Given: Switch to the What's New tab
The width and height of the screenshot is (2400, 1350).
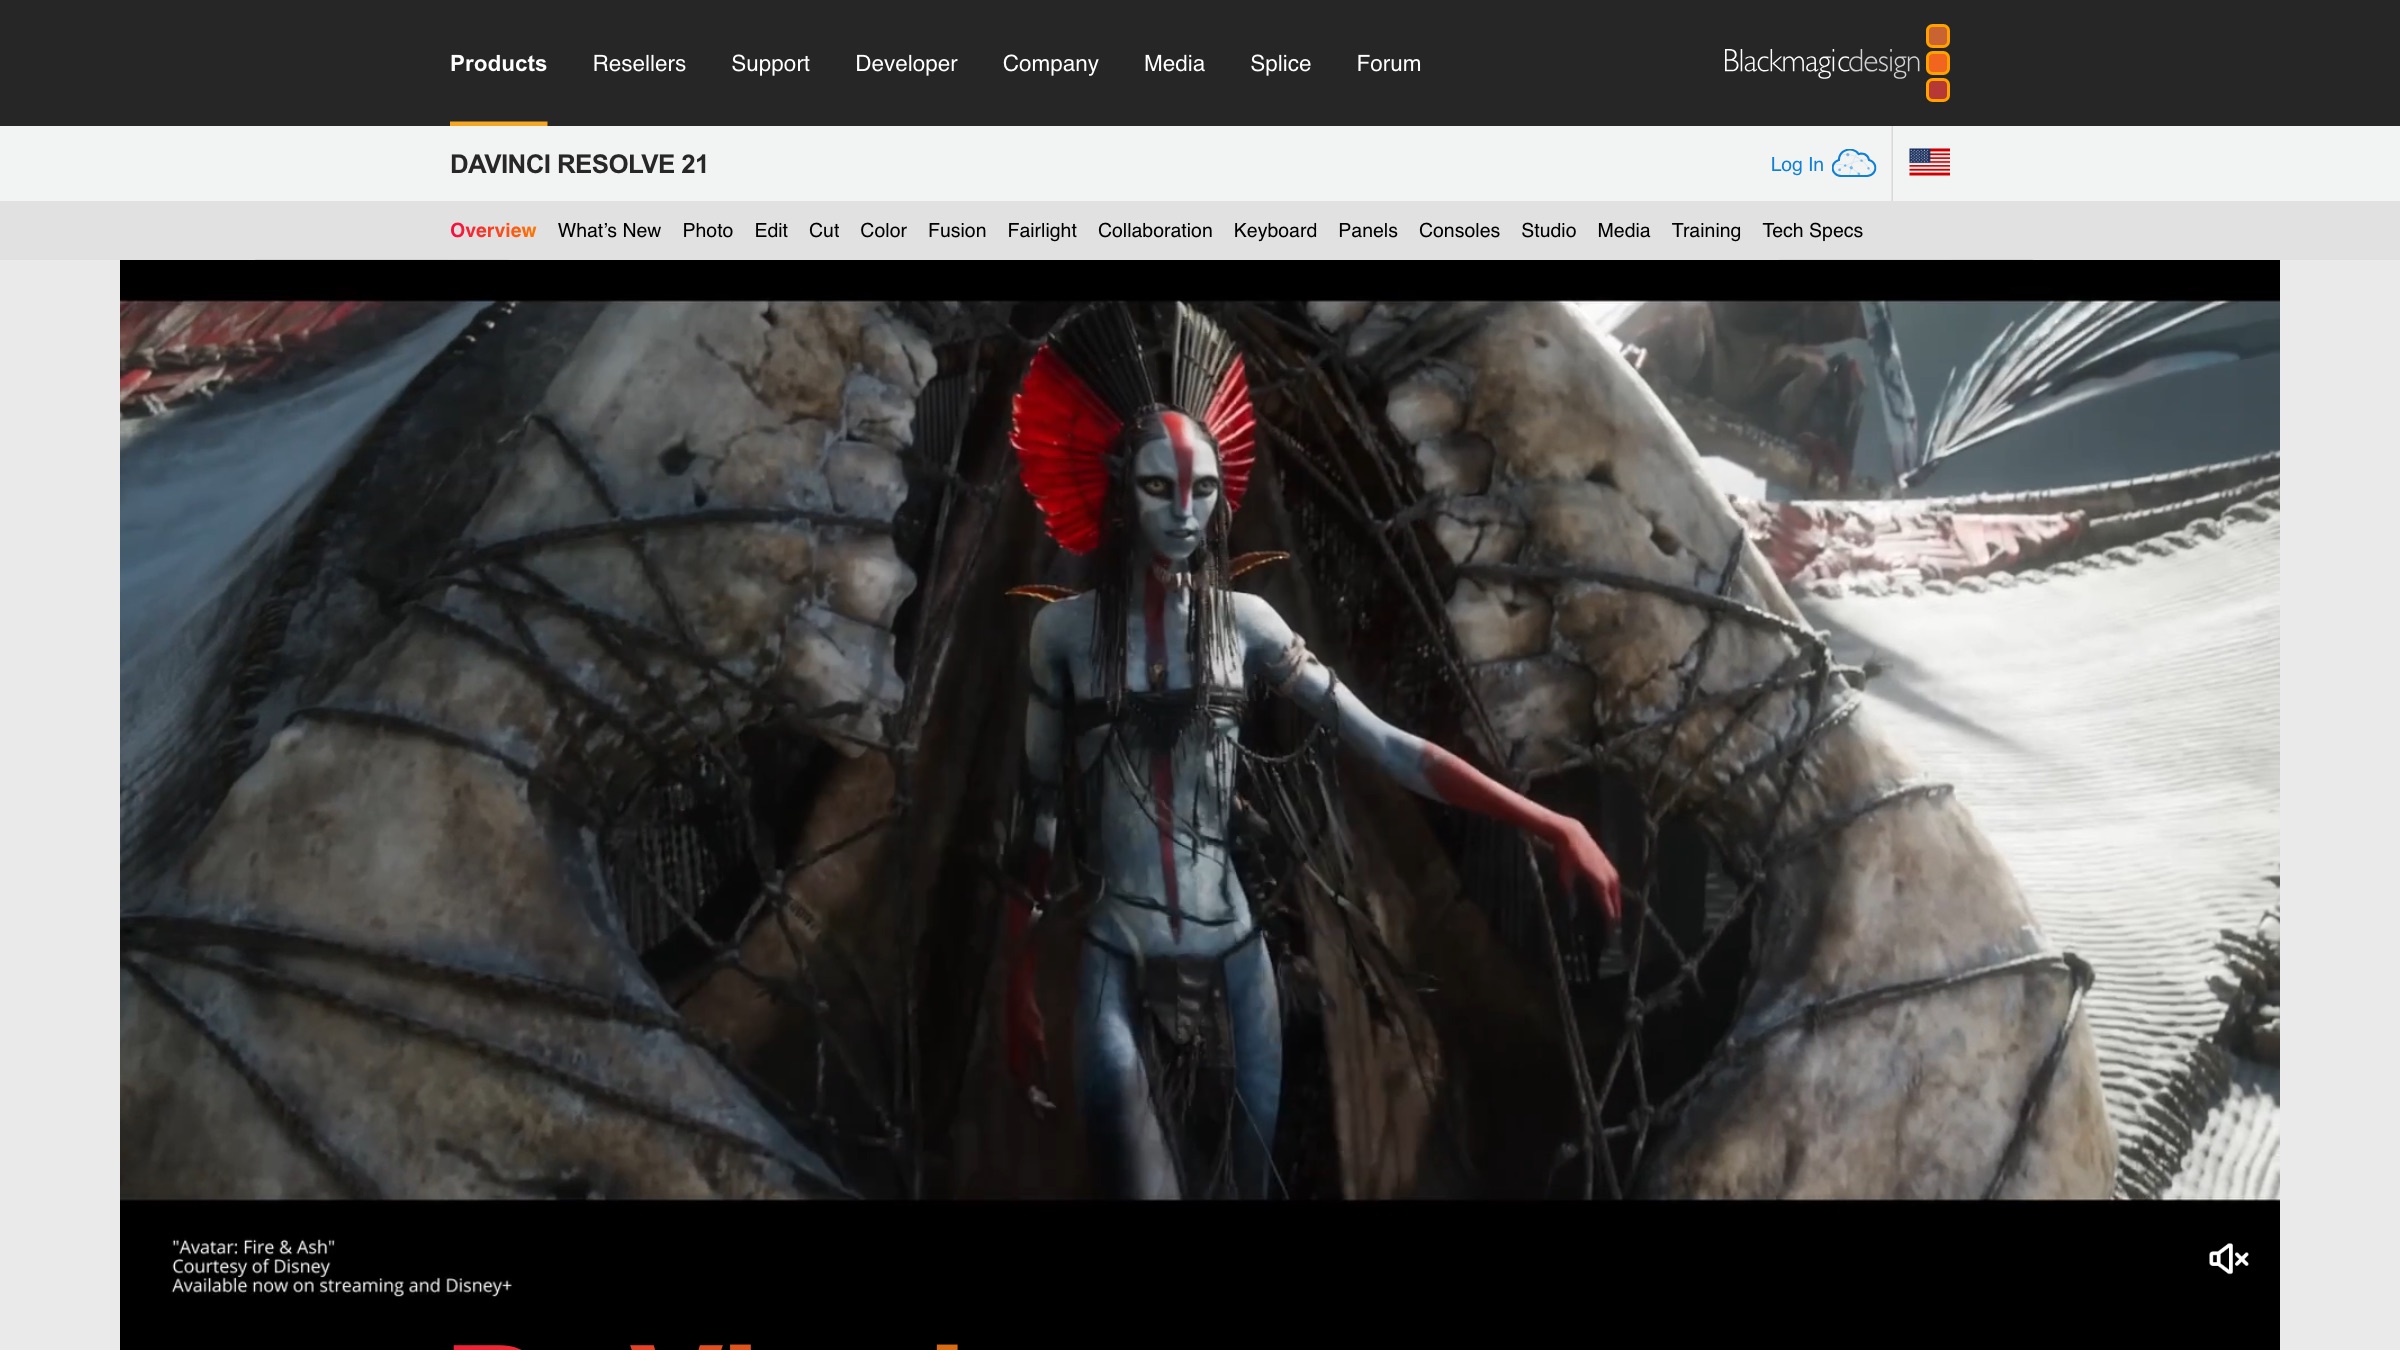Looking at the screenshot, I should pos(609,230).
